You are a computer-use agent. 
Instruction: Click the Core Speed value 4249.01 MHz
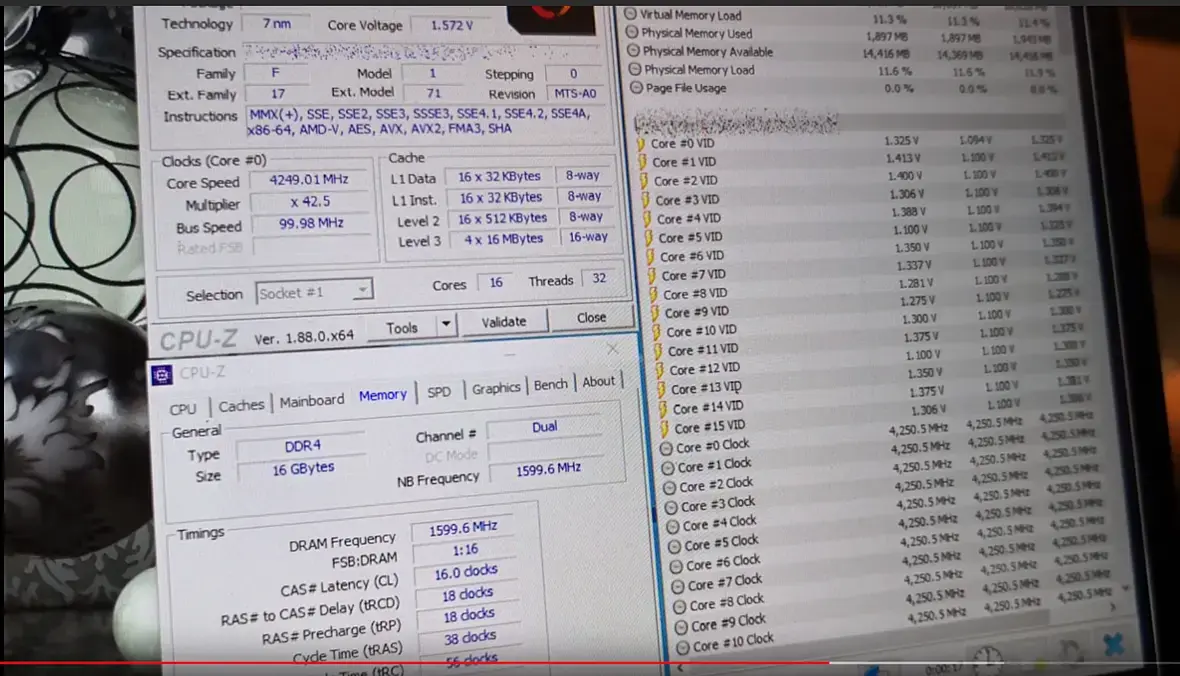pos(309,180)
